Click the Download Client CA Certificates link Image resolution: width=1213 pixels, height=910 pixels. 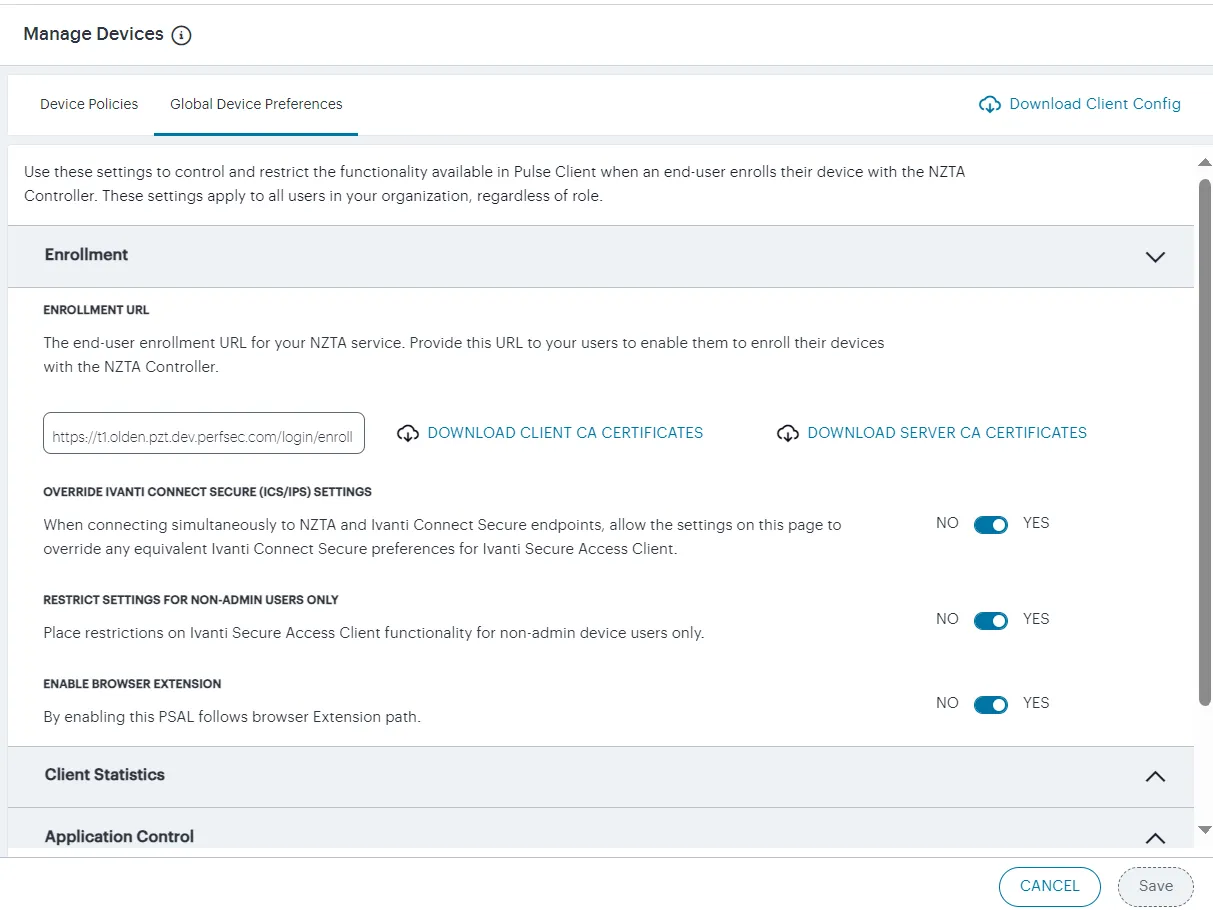click(565, 433)
